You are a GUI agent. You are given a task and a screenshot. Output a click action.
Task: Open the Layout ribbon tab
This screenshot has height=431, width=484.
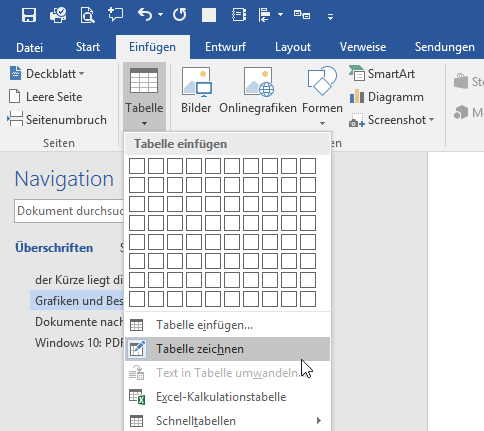click(293, 48)
